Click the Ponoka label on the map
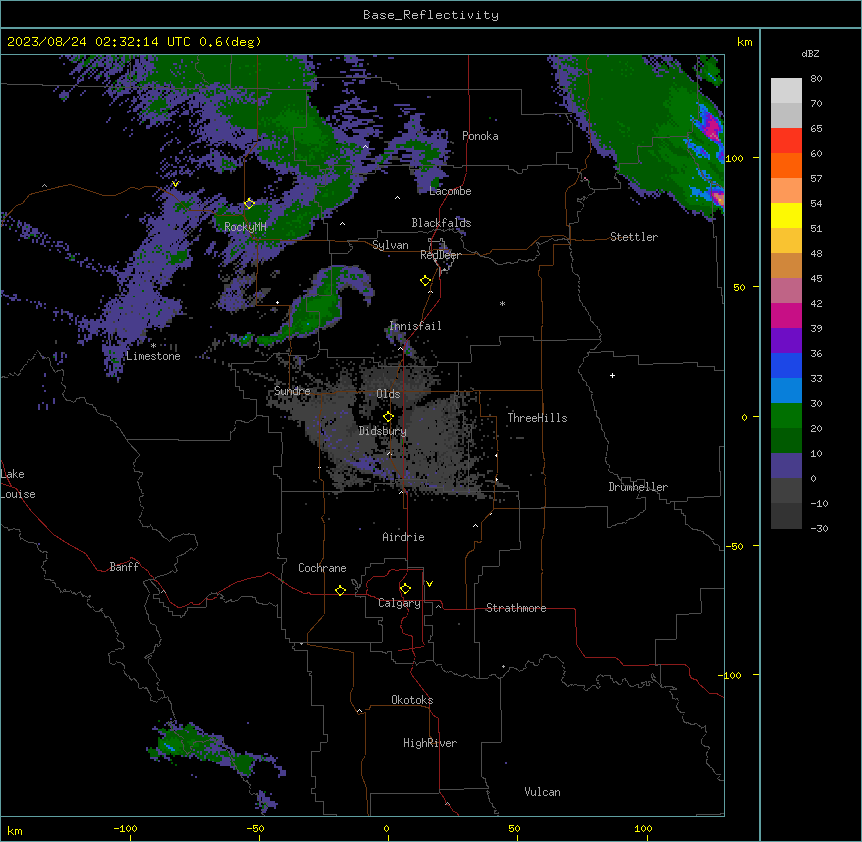This screenshot has height=842, width=862. (x=480, y=136)
